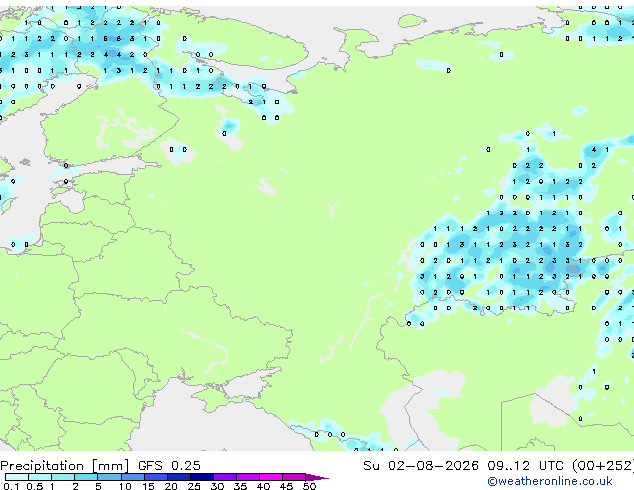Click the legend value '35'
634x490 pixels.
click(241, 486)
